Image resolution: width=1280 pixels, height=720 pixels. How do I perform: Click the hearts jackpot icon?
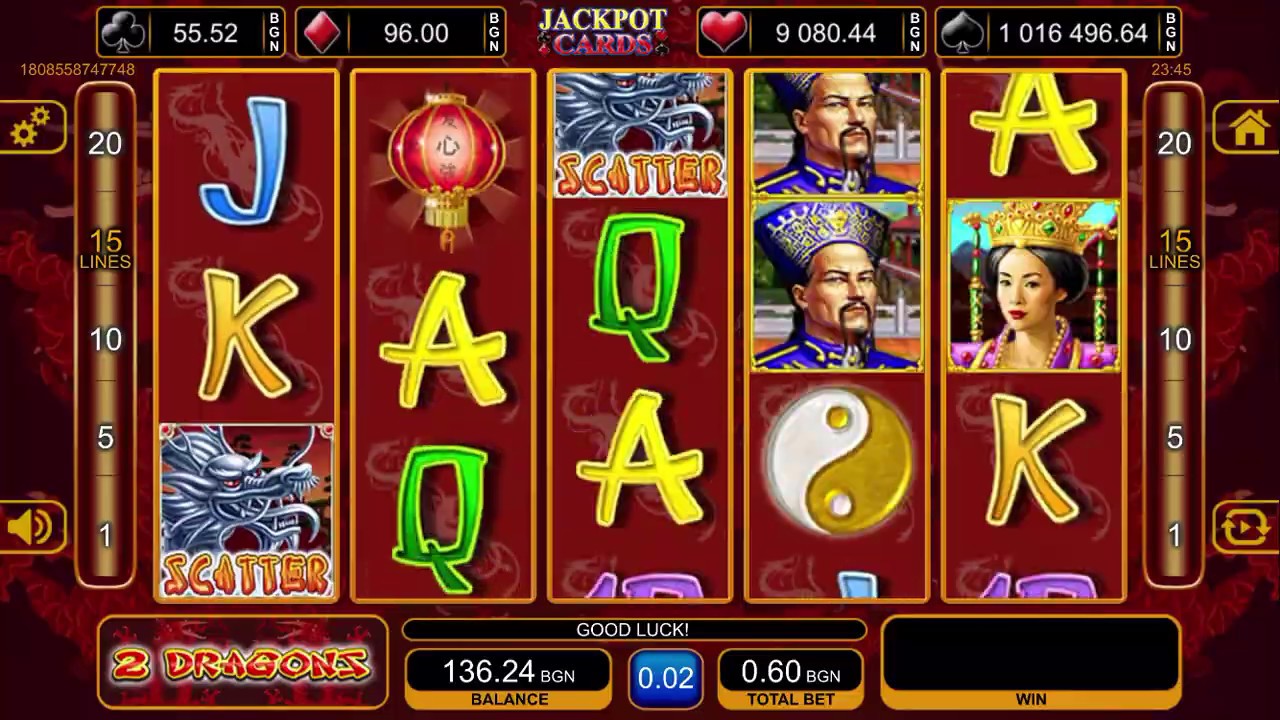point(722,33)
